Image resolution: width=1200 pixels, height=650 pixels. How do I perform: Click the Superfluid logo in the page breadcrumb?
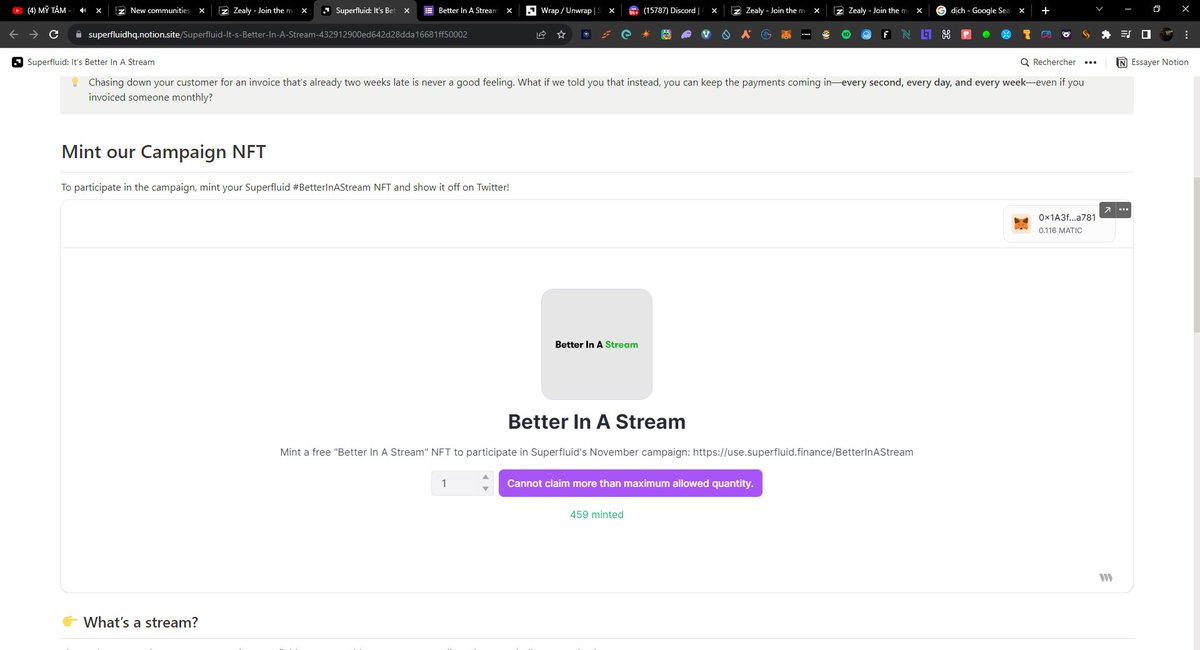tap(18, 62)
